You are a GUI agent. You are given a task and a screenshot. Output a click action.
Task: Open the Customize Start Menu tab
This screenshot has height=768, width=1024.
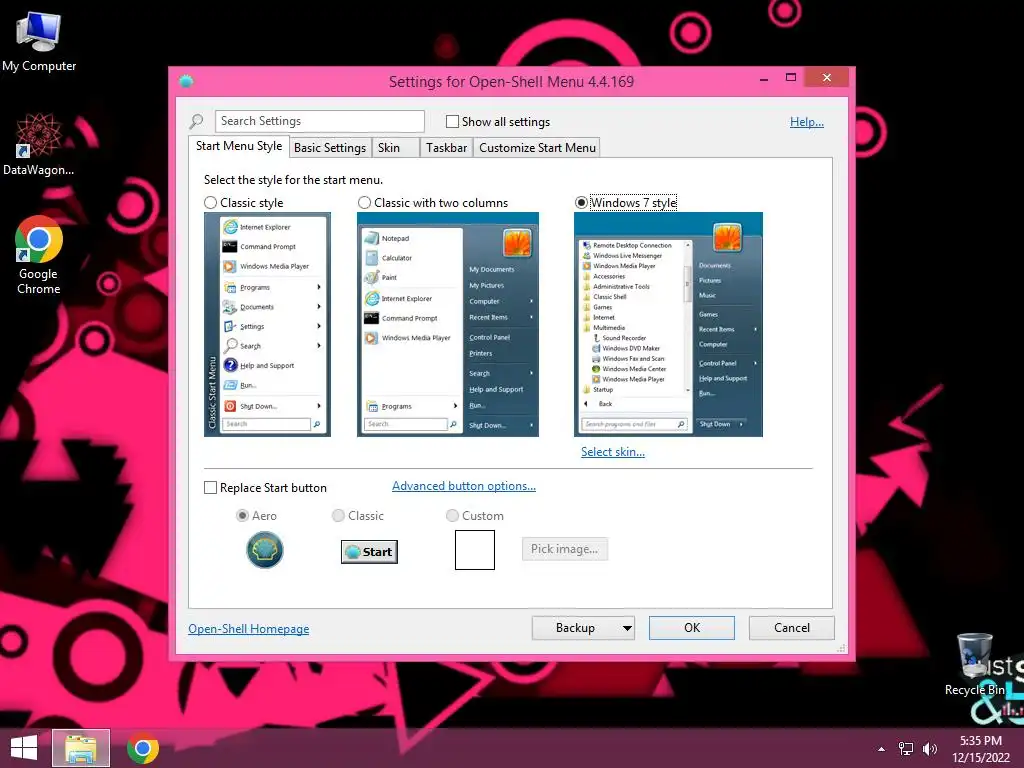pyautogui.click(x=537, y=148)
